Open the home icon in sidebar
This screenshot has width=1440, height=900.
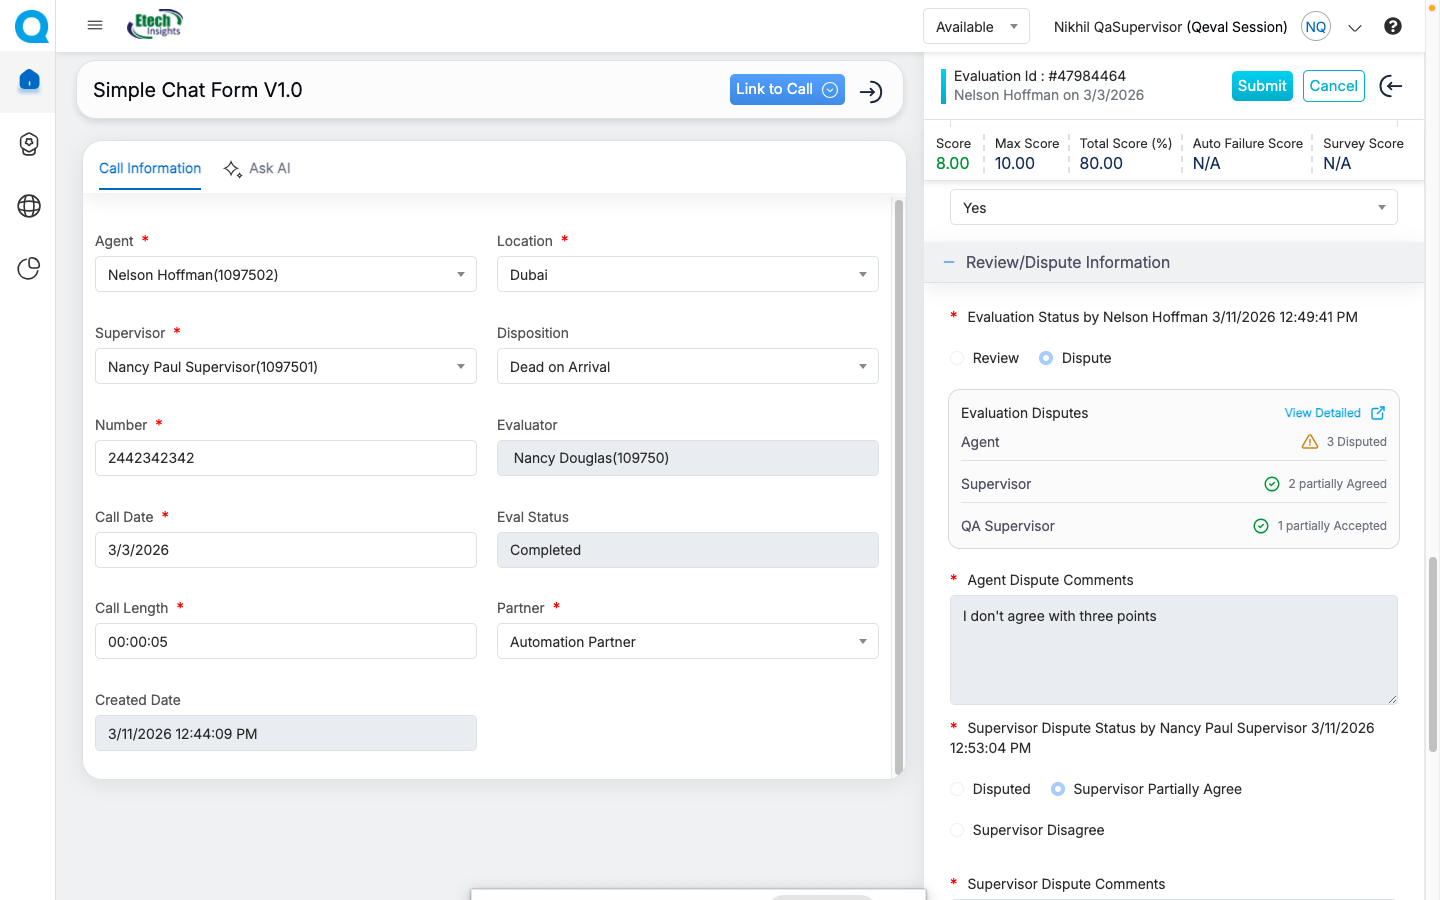(x=29, y=80)
